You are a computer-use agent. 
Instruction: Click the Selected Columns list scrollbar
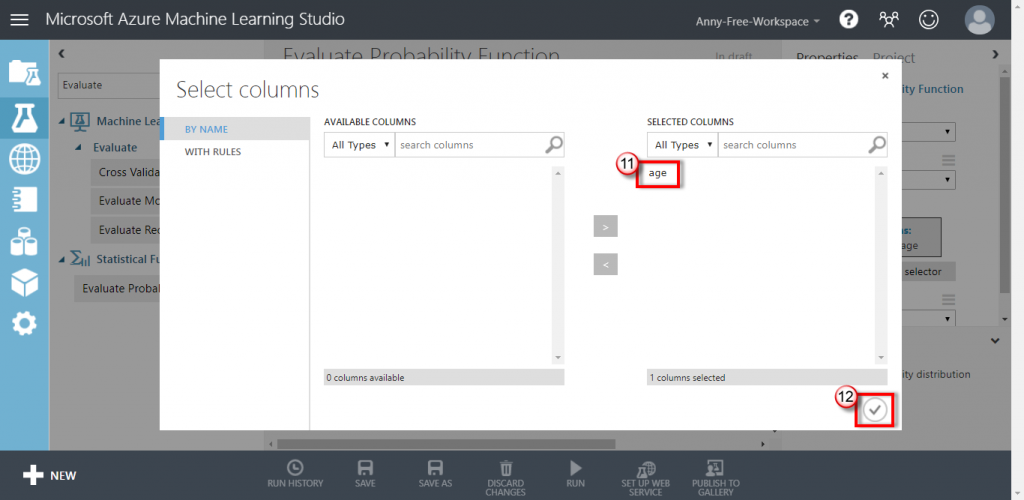(x=882, y=265)
